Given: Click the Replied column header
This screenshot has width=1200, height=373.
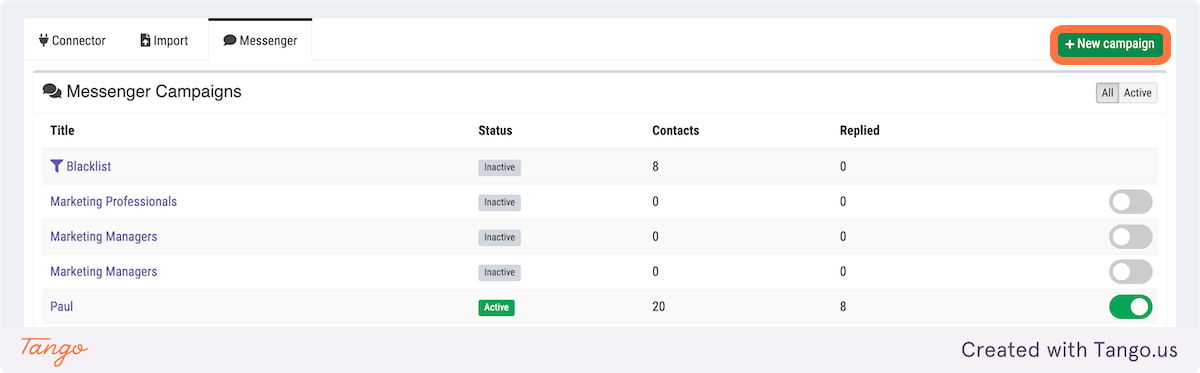Looking at the screenshot, I should (859, 131).
